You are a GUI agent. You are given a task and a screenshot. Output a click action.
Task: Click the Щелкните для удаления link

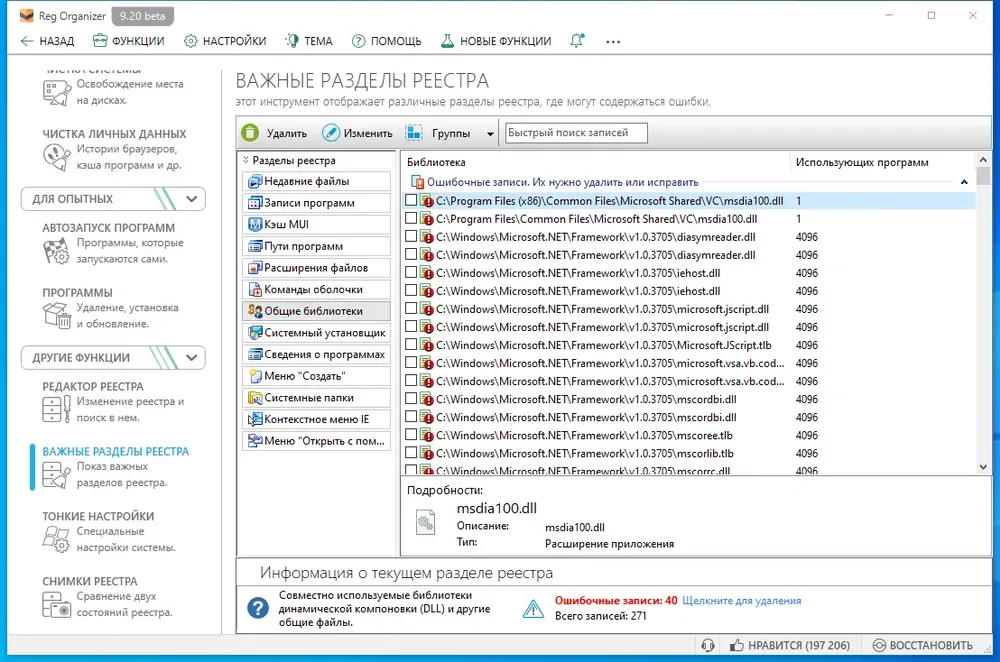[x=742, y=601]
